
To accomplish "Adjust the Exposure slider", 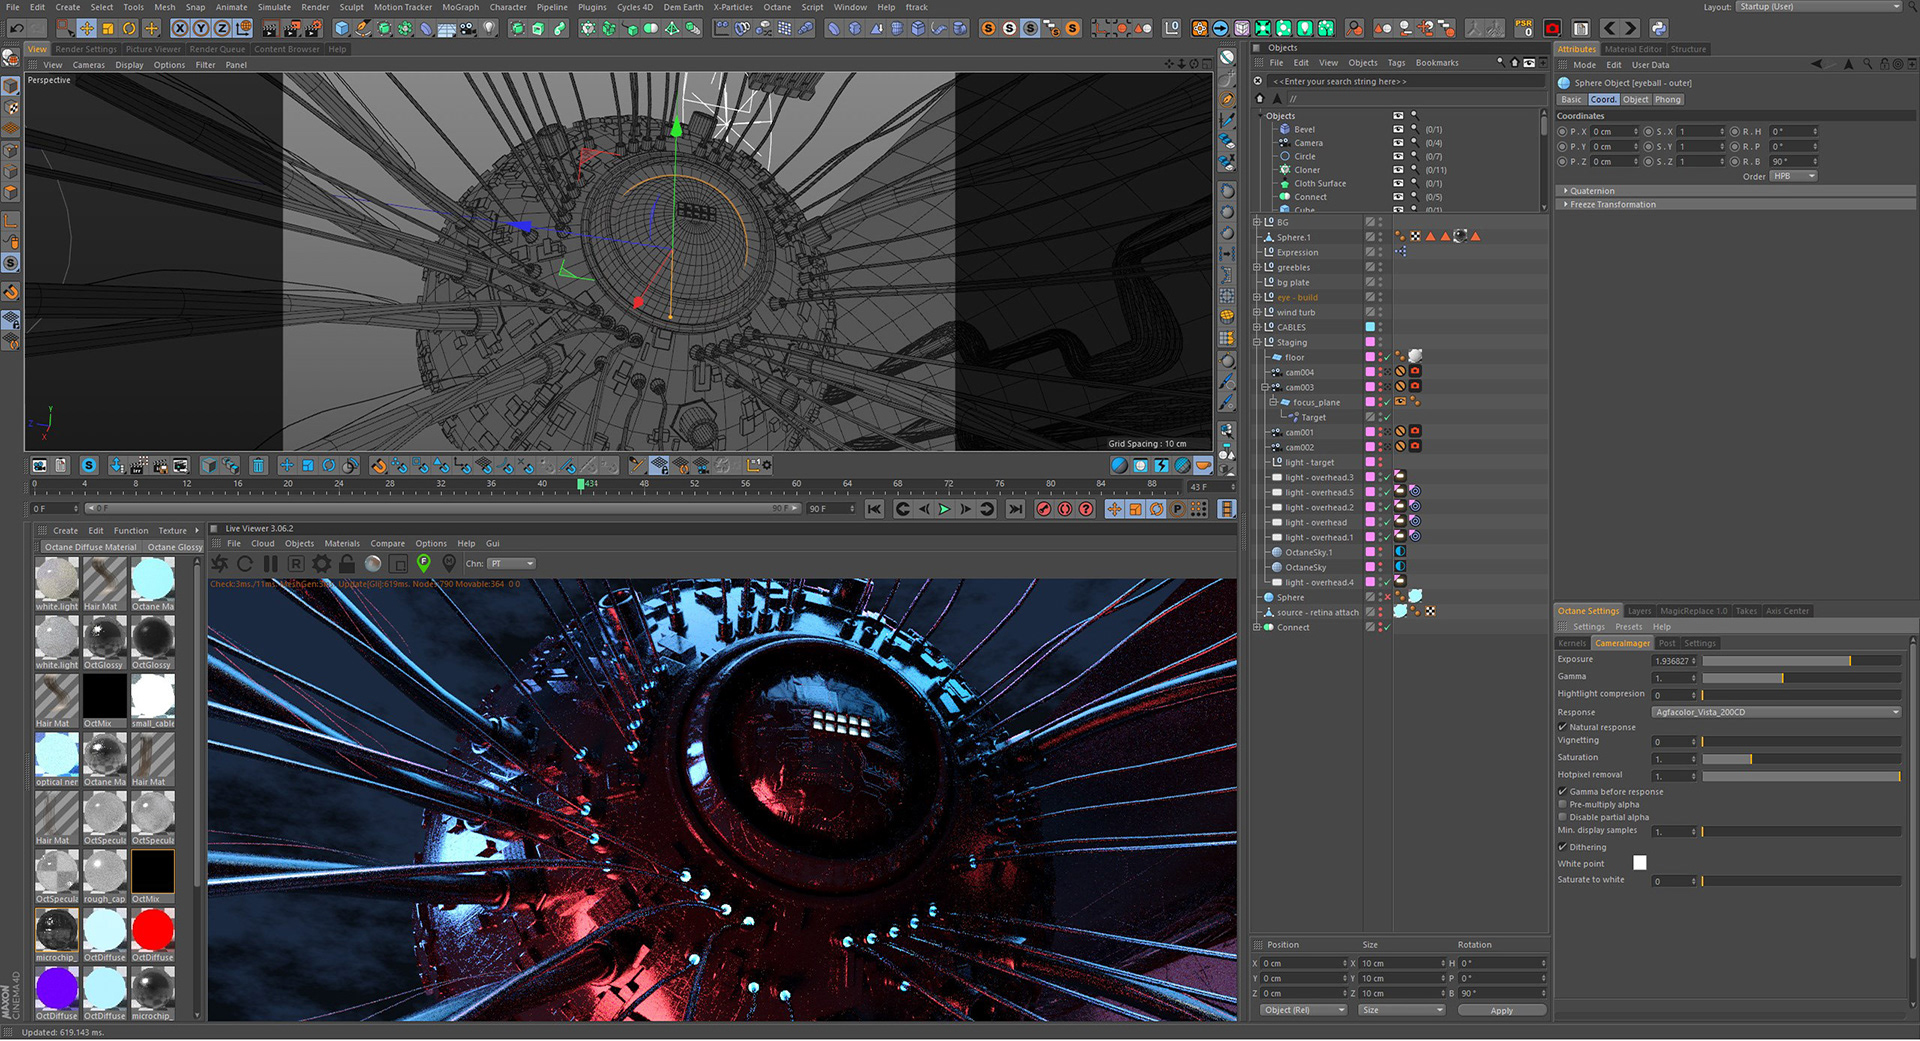I will tap(1802, 661).
